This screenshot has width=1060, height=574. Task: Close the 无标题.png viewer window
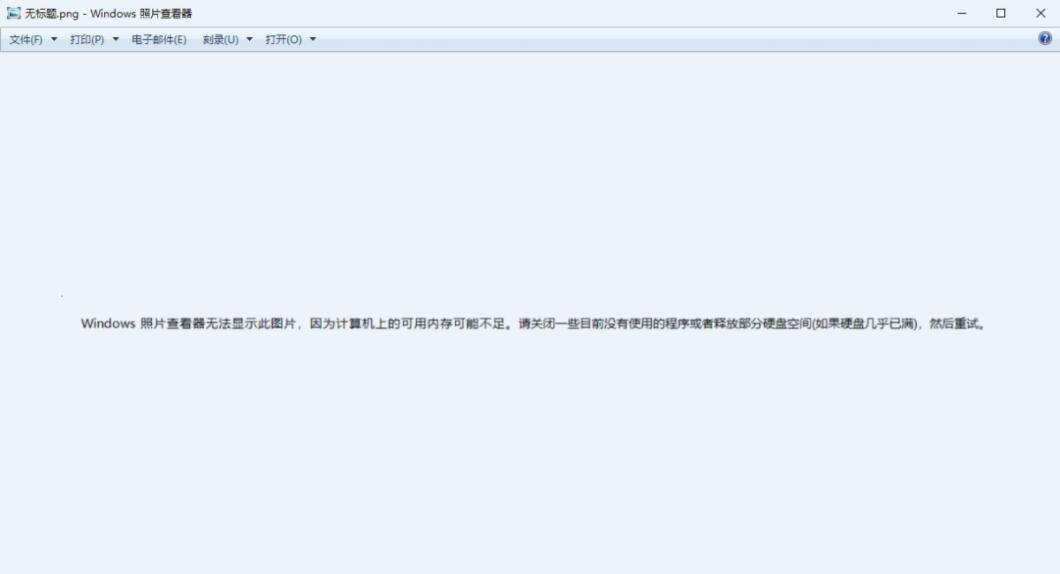1040,13
